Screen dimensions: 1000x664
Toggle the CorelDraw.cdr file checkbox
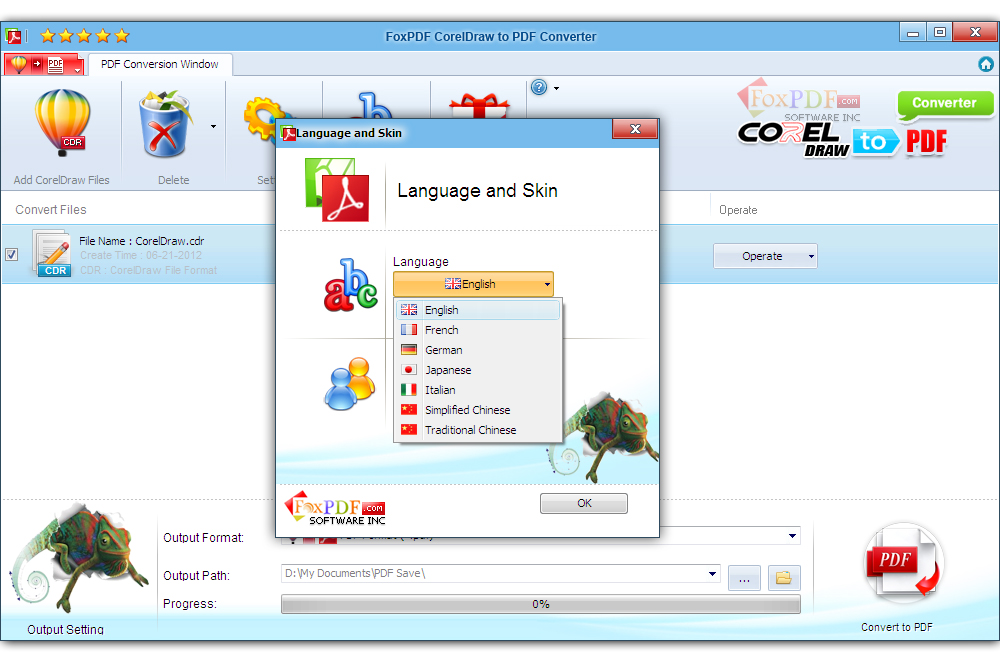coord(11,255)
